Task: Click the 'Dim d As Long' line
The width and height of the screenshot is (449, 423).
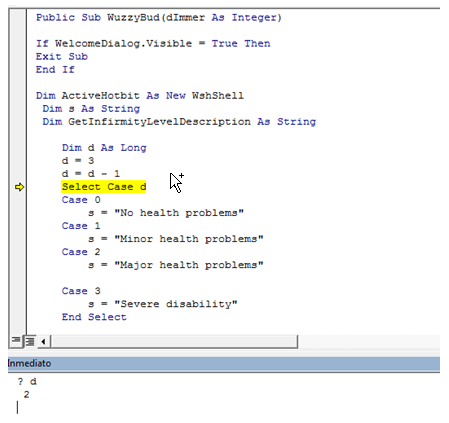Action: tap(104, 147)
